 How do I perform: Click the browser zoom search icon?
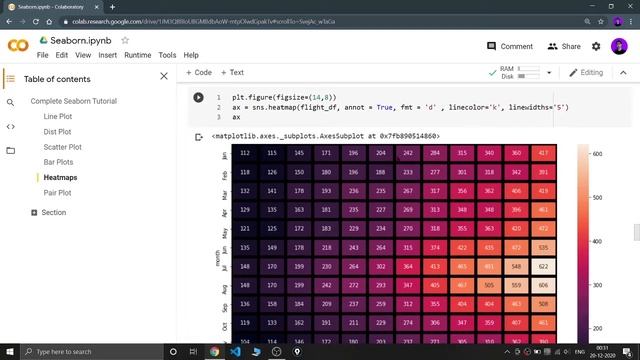click(587, 22)
